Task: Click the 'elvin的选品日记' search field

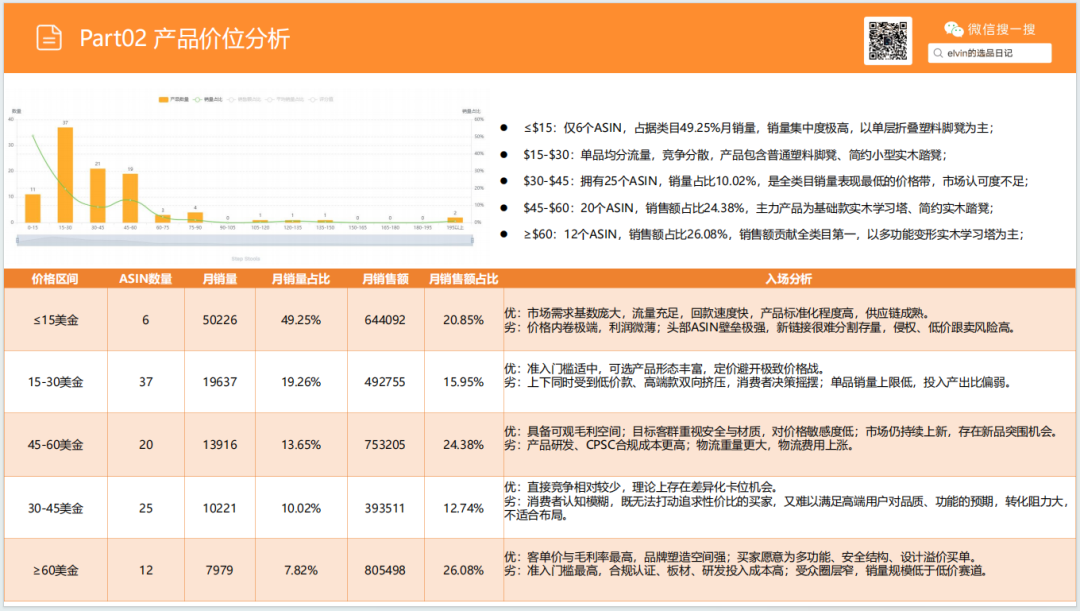Action: pyautogui.click(x=989, y=53)
